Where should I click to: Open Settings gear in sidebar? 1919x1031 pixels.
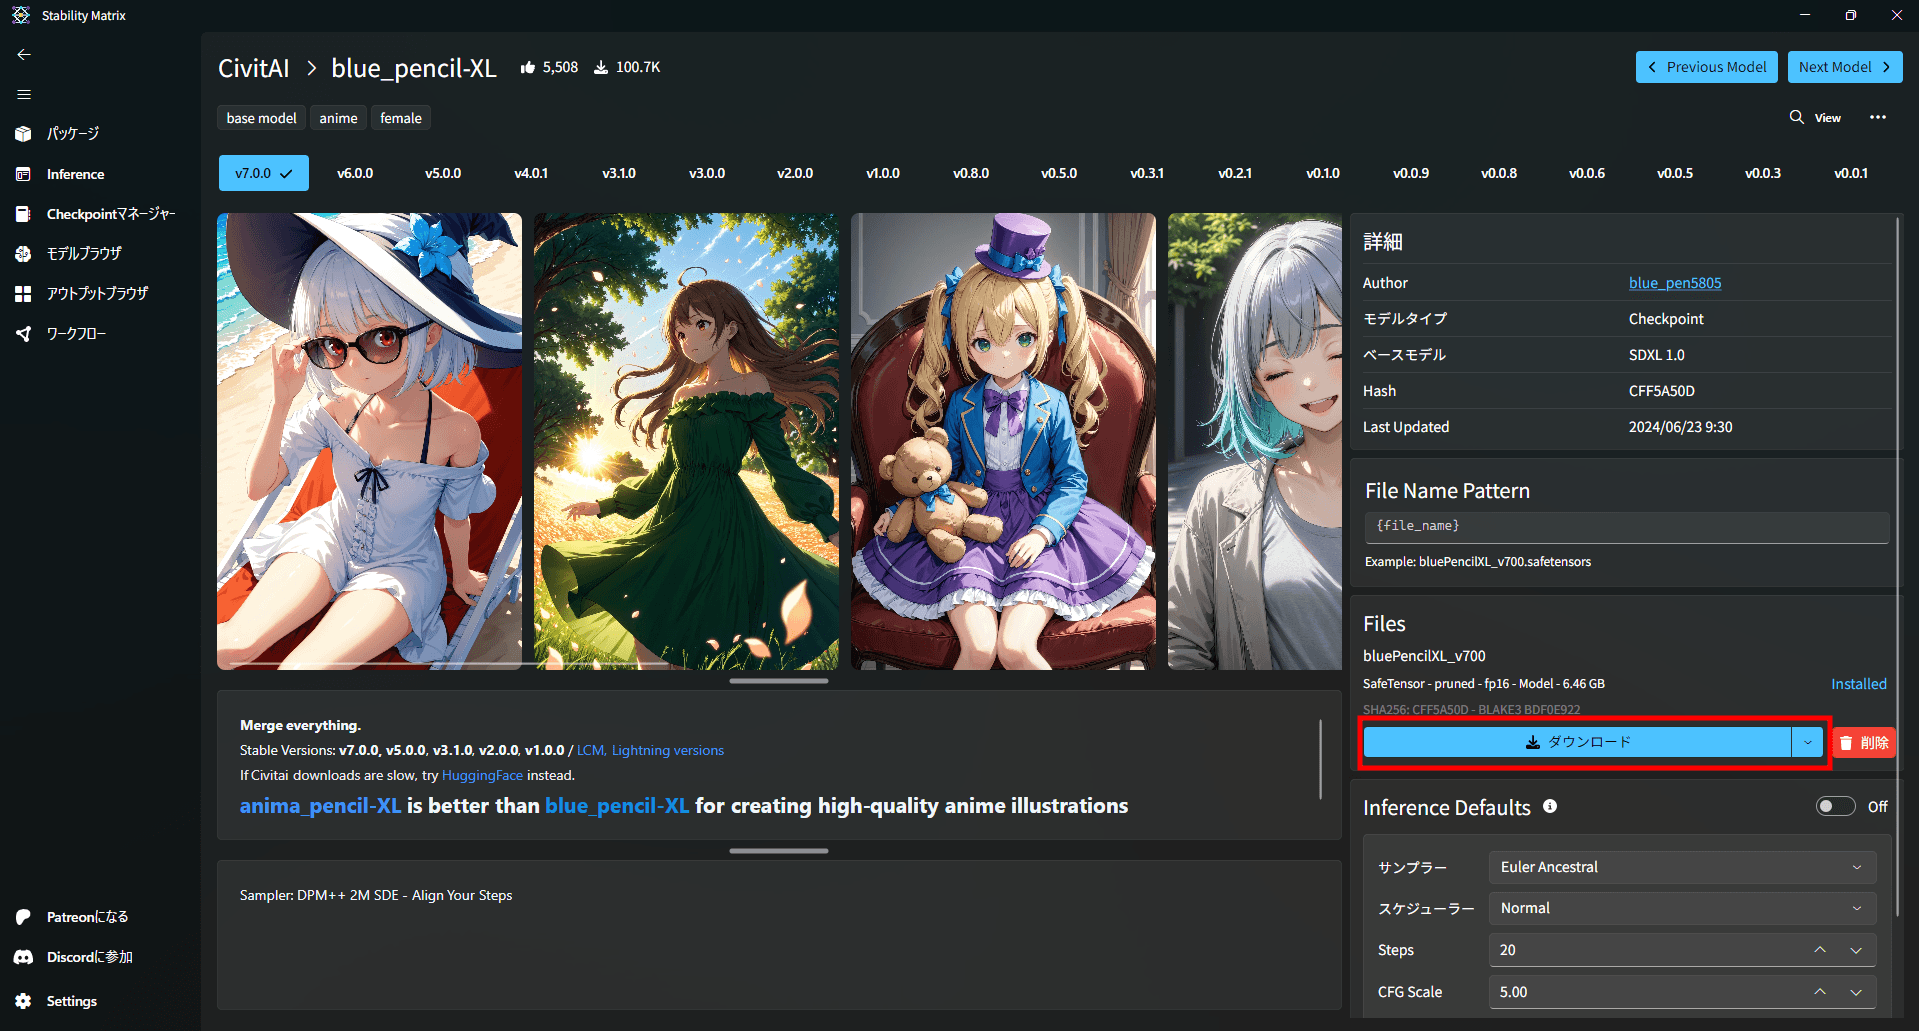click(24, 1001)
